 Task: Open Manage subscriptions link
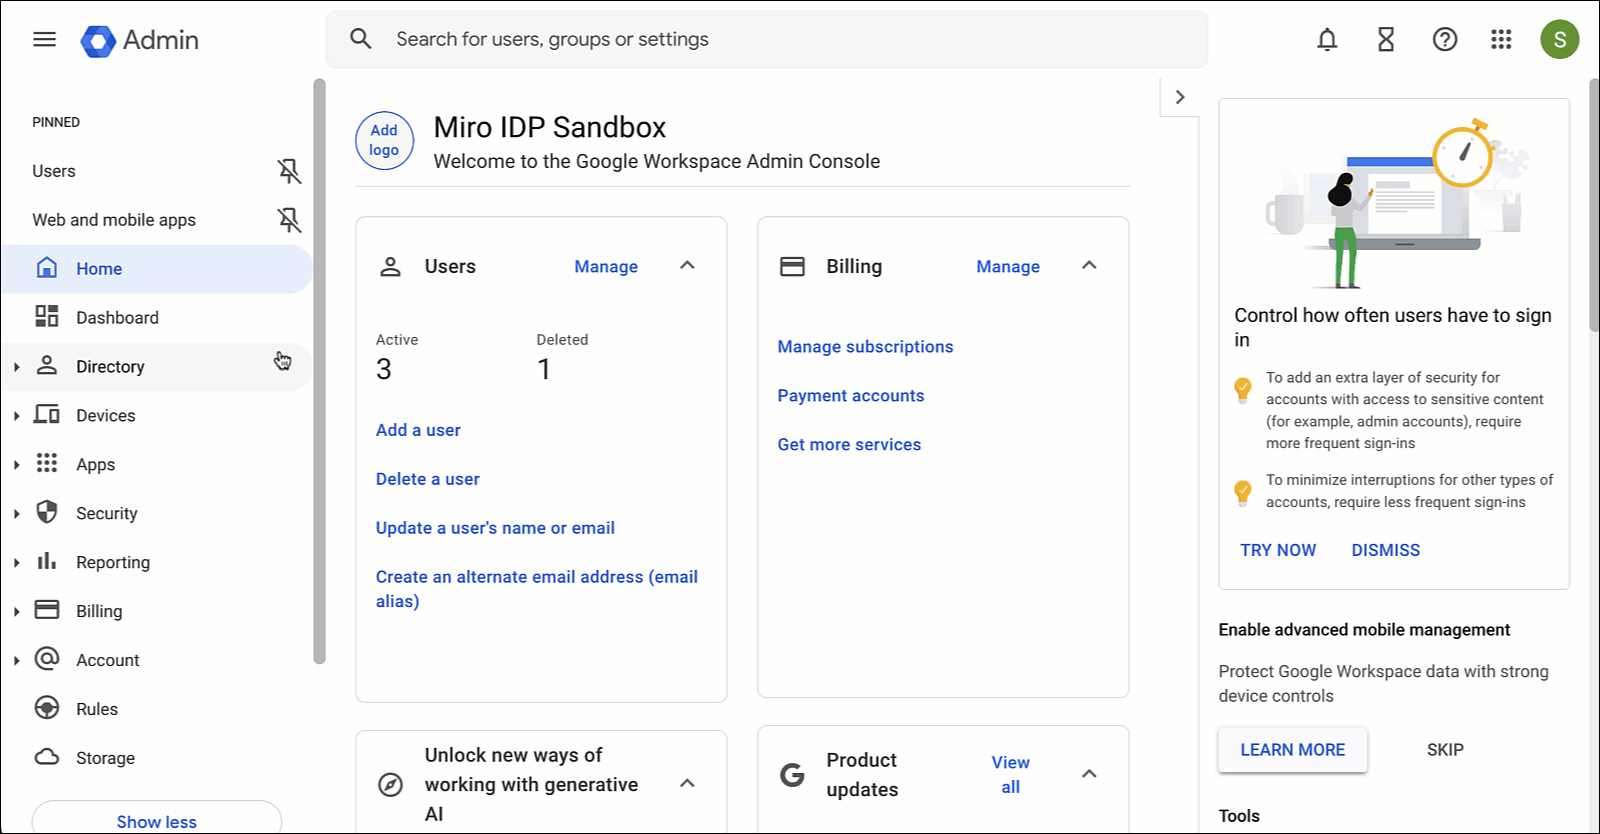coord(865,347)
